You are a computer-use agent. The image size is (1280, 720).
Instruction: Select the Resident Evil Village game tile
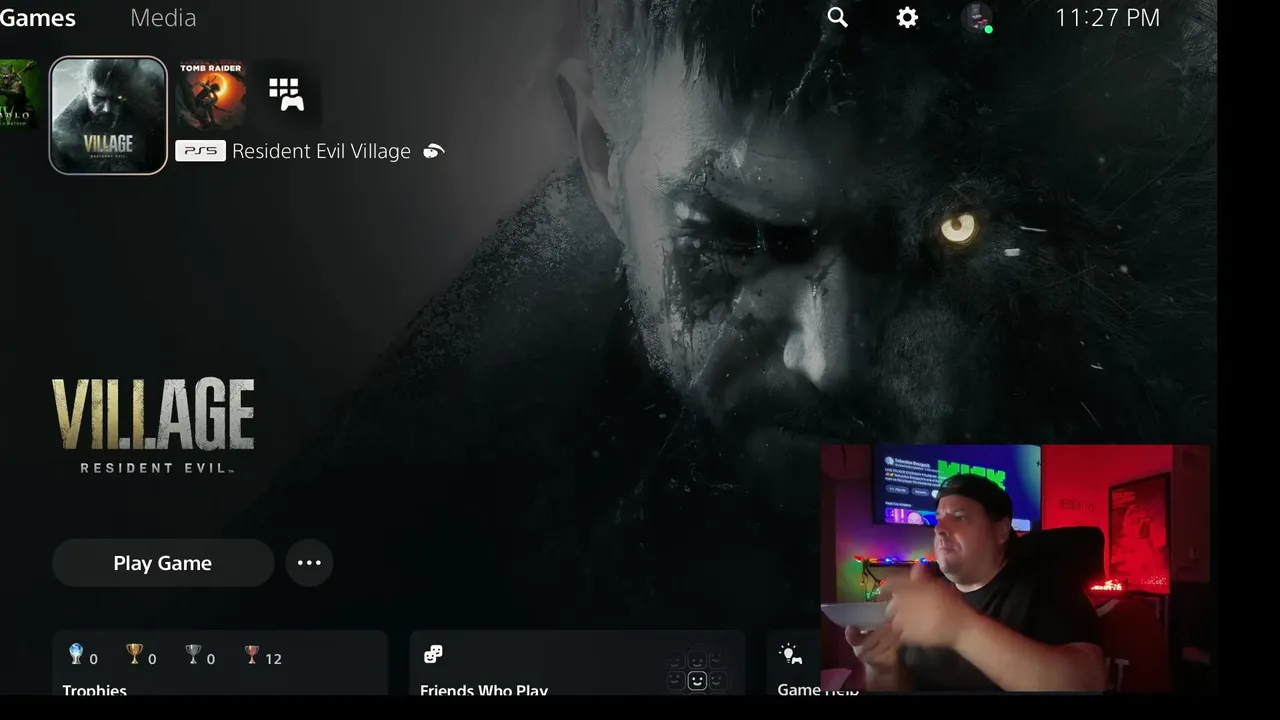tap(108, 115)
